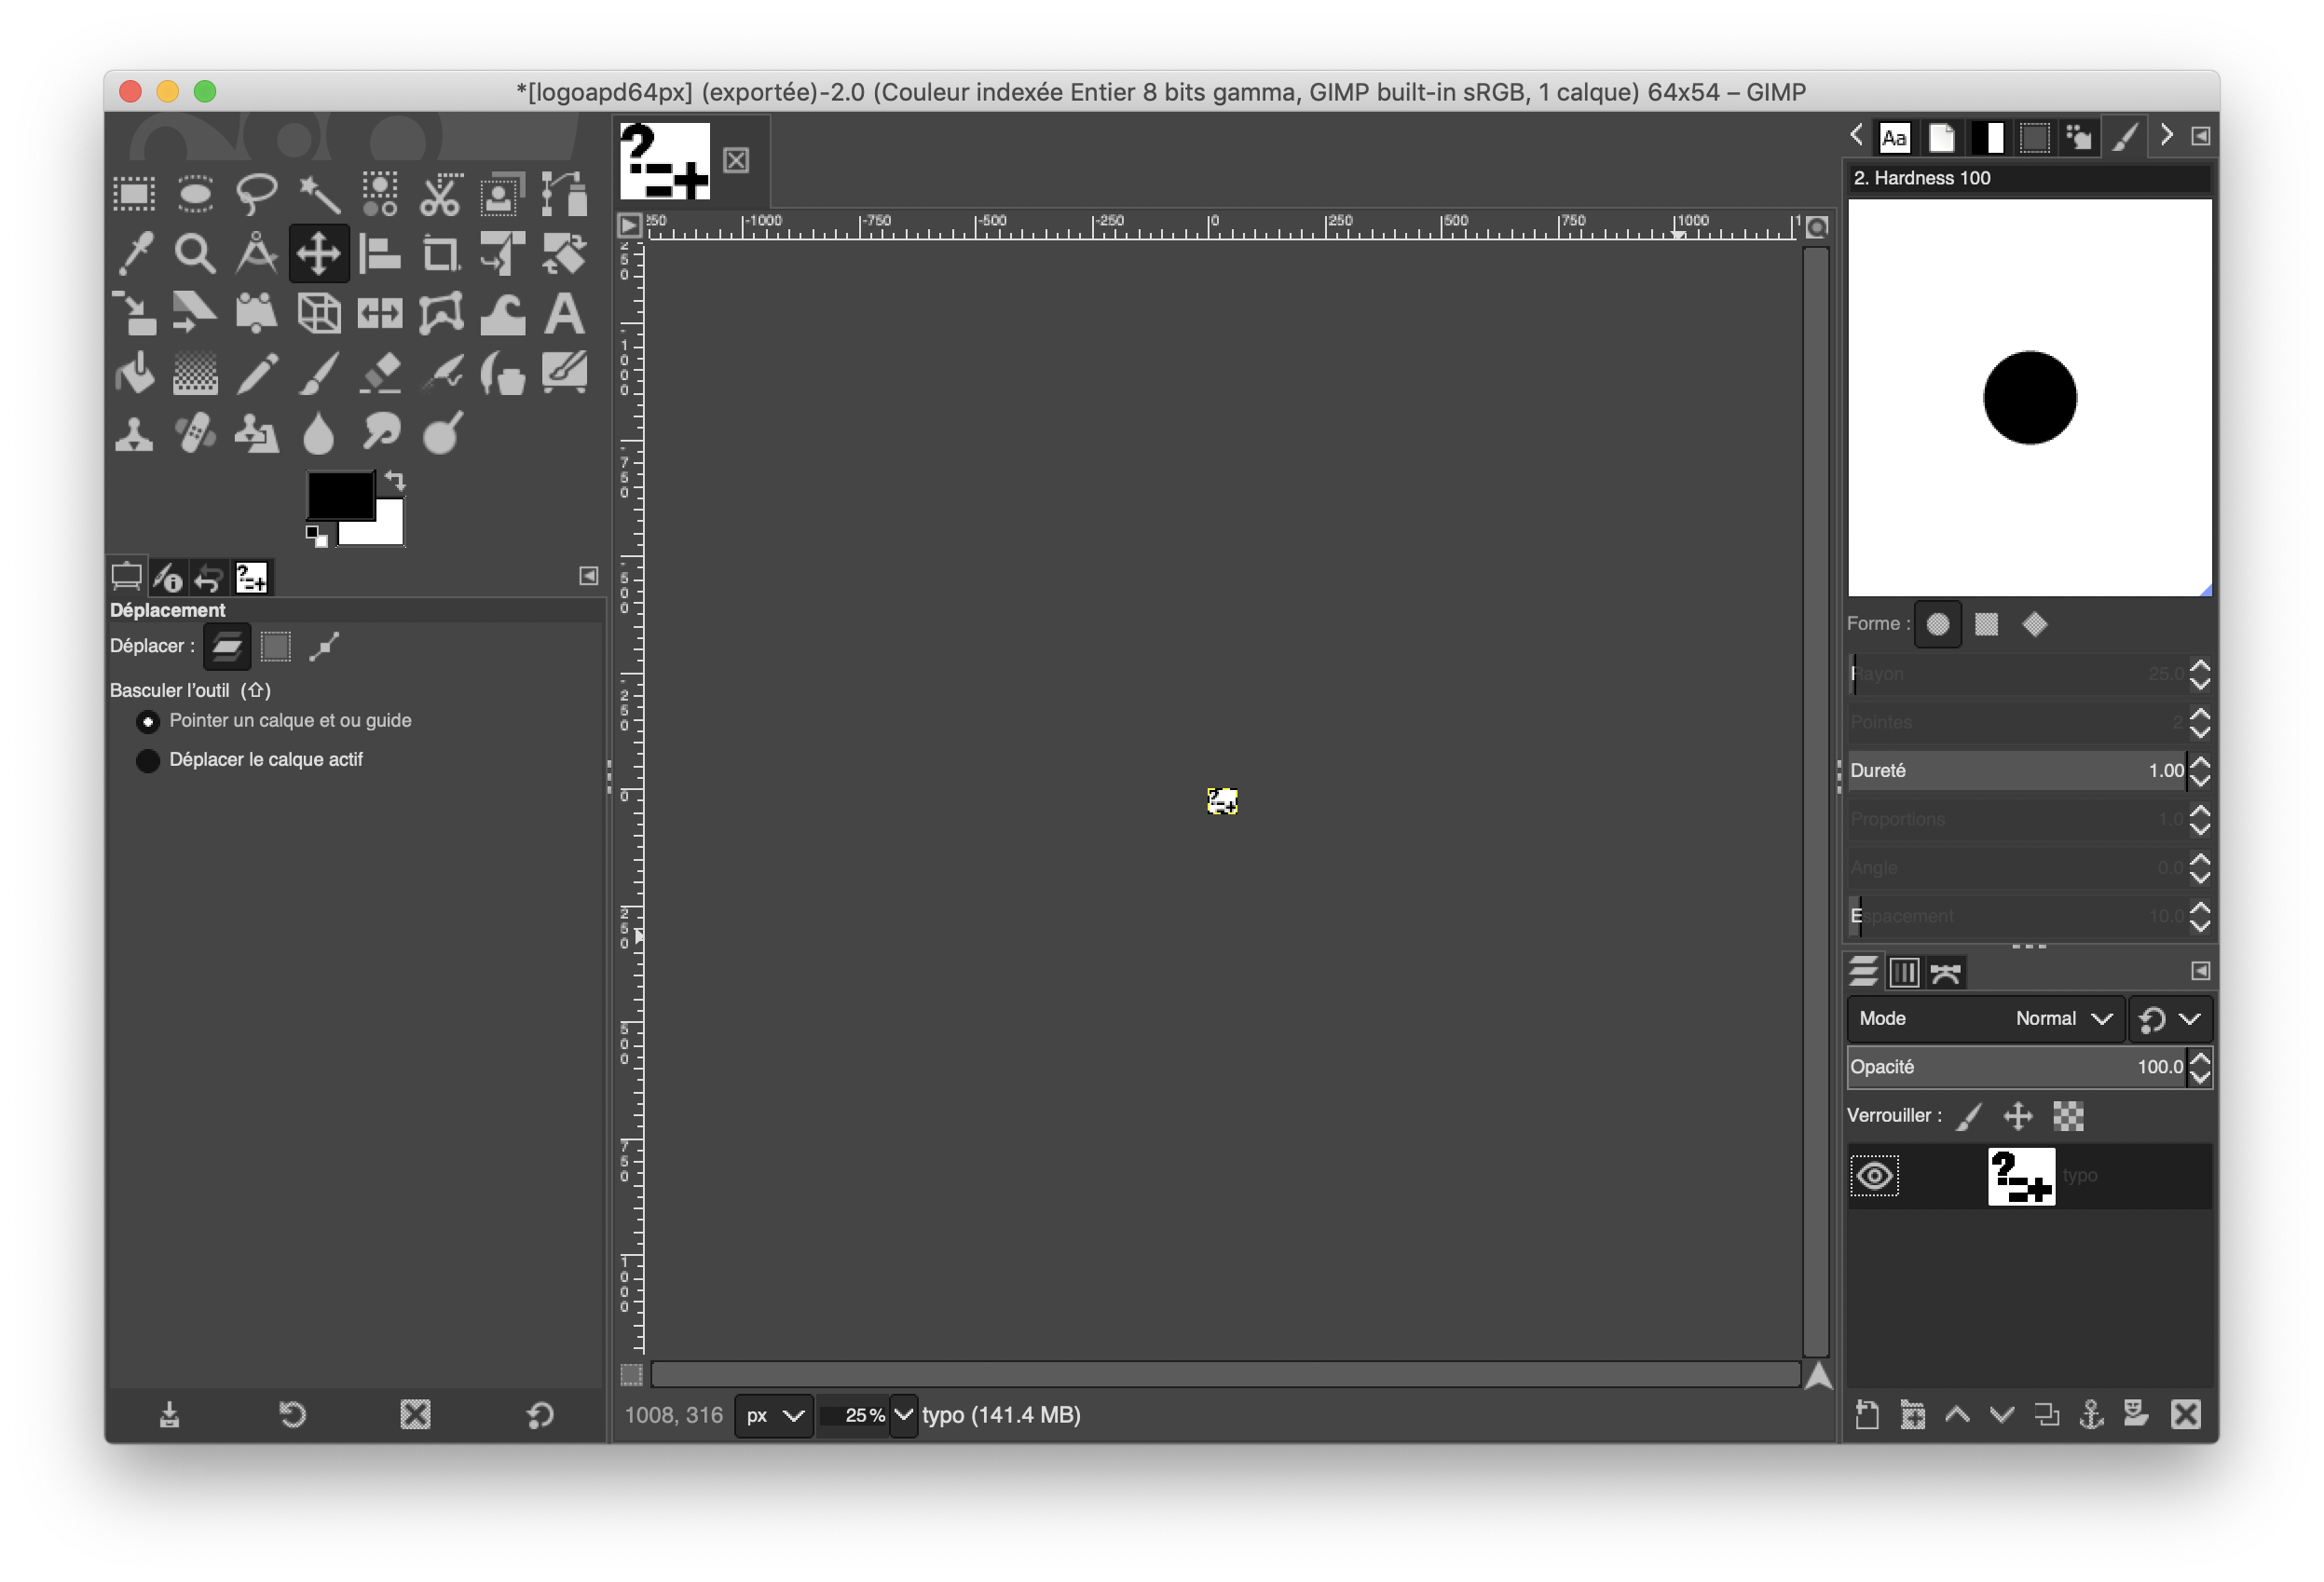Select the Fuzzy Select magic wand
The height and width of the screenshot is (1582, 2324).
pos(319,194)
